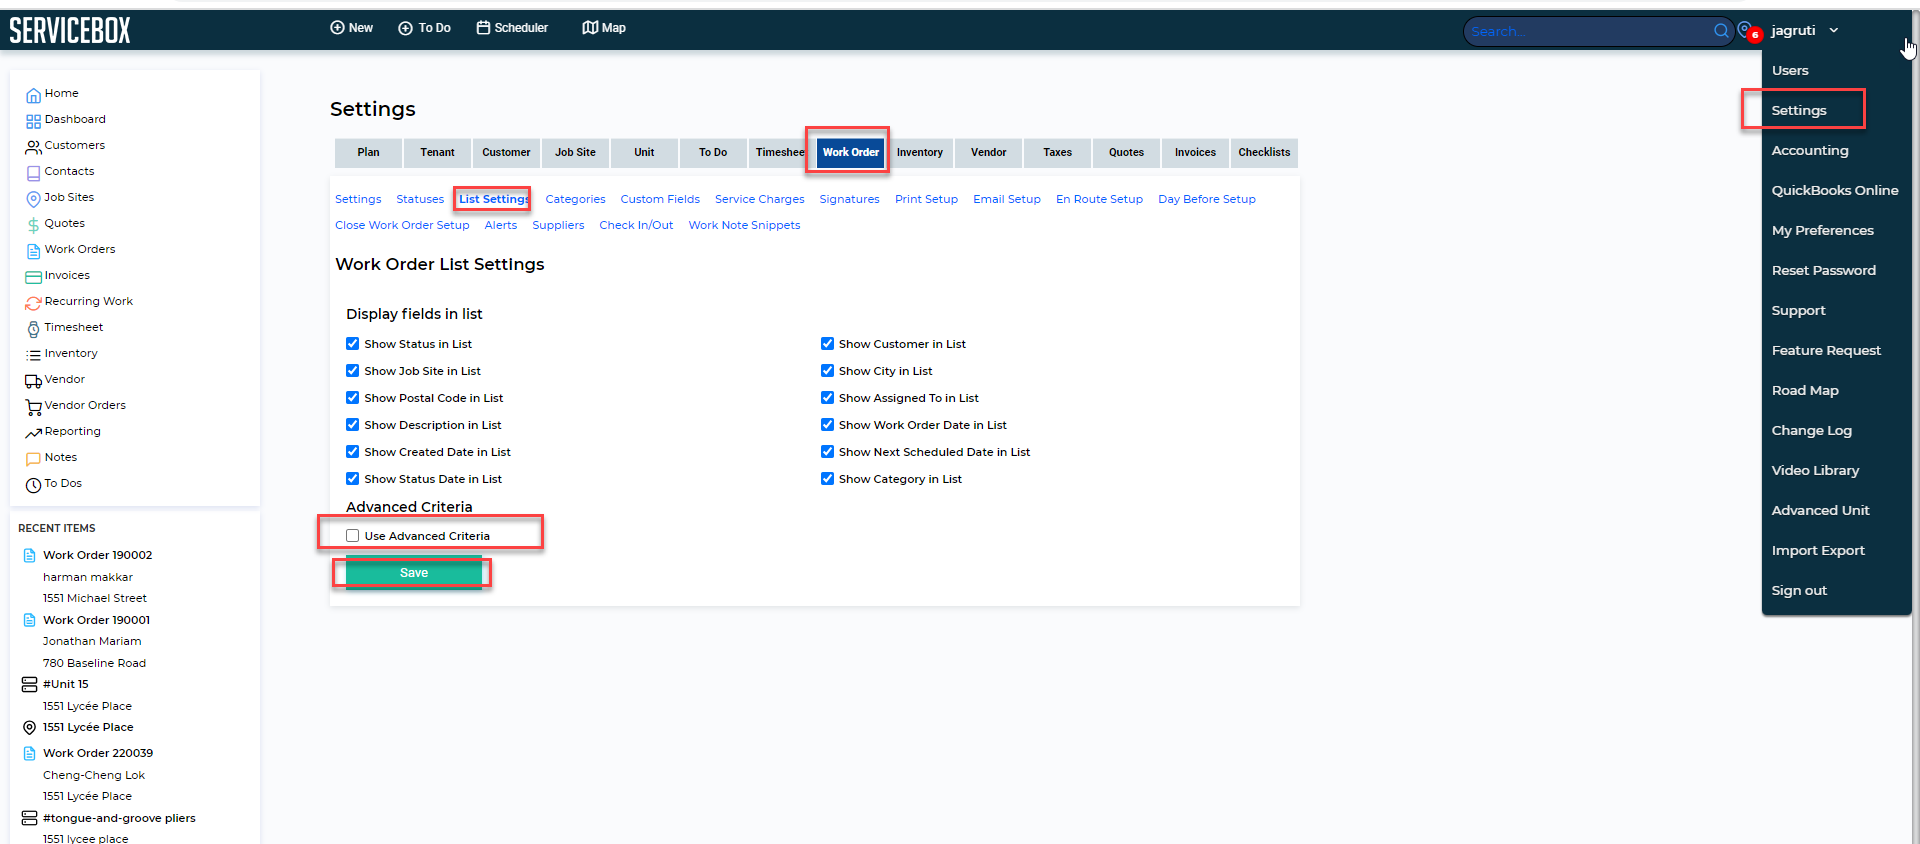This screenshot has height=844, width=1920.
Task: Click the To Dos clock icon
Action: 33,485
